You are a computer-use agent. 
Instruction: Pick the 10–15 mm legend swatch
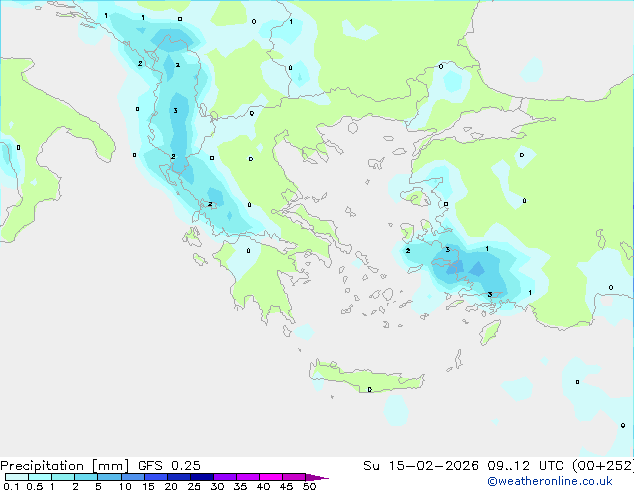pos(132,477)
